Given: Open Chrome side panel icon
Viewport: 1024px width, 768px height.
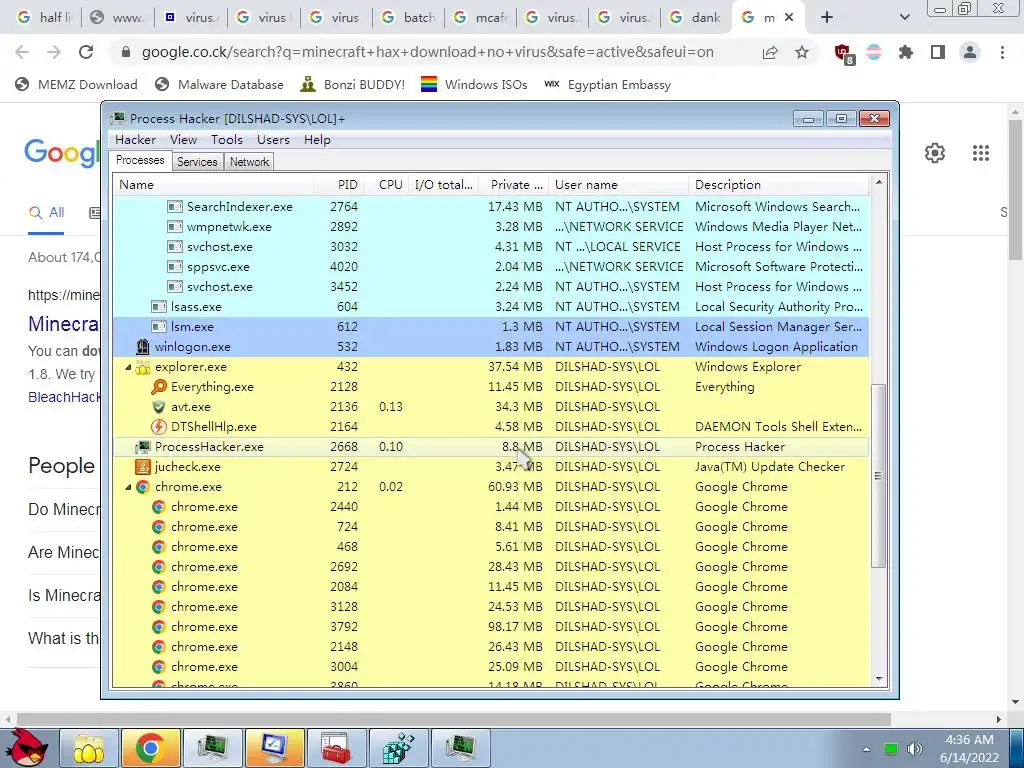Looking at the screenshot, I should click(938, 52).
